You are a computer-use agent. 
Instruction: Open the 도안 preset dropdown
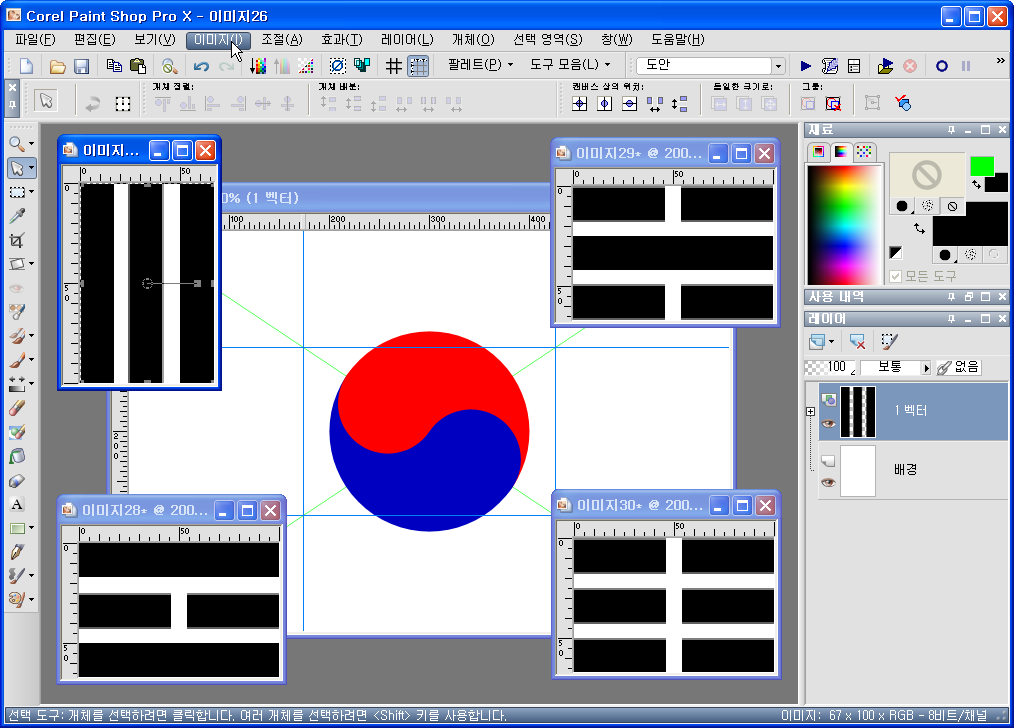777,65
